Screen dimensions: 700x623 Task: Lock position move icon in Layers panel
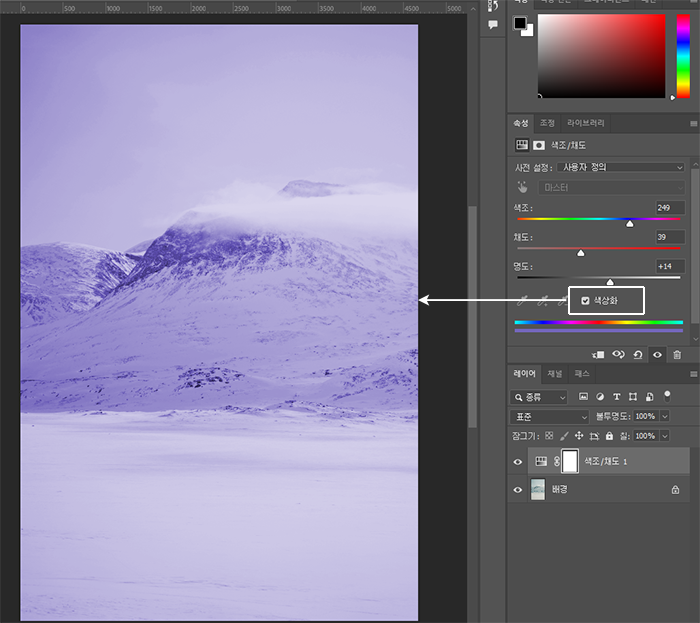tap(579, 436)
